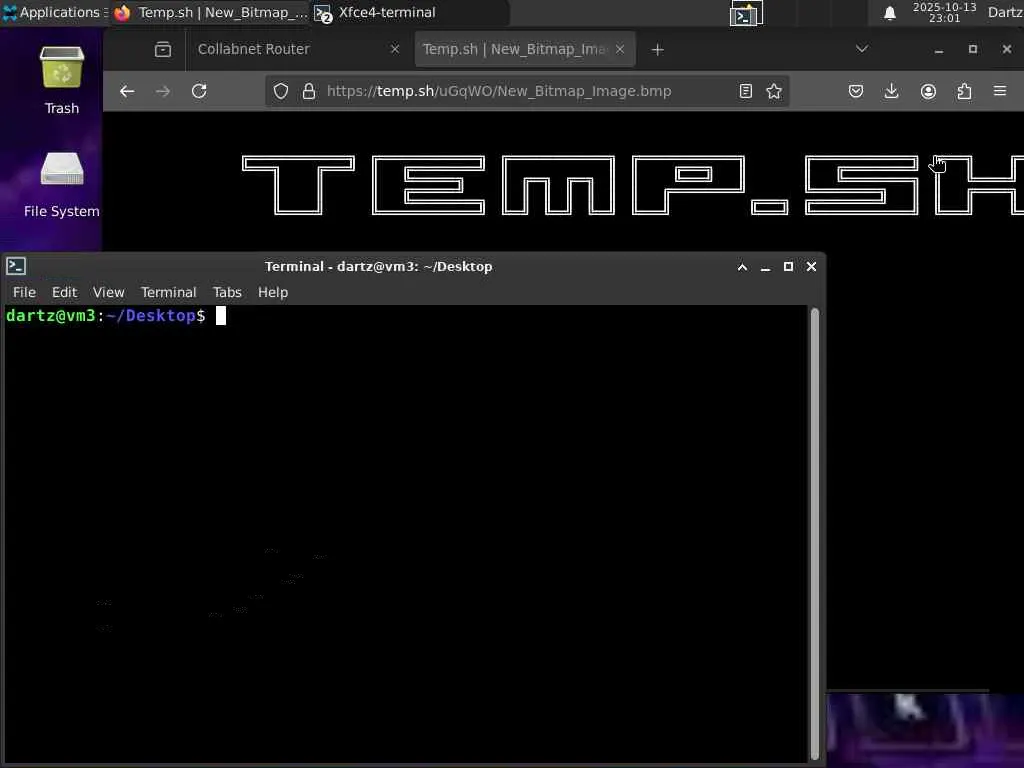Open the clock showing 2025-10-13 23:01
Screen dimensions: 1024x768
pos(944,12)
